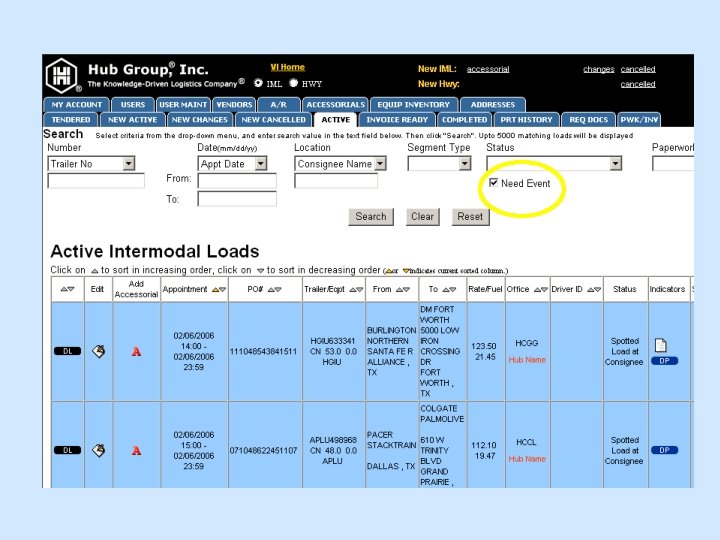The width and height of the screenshot is (720, 540).
Task: Sort Office column ascending
Action: point(537,290)
